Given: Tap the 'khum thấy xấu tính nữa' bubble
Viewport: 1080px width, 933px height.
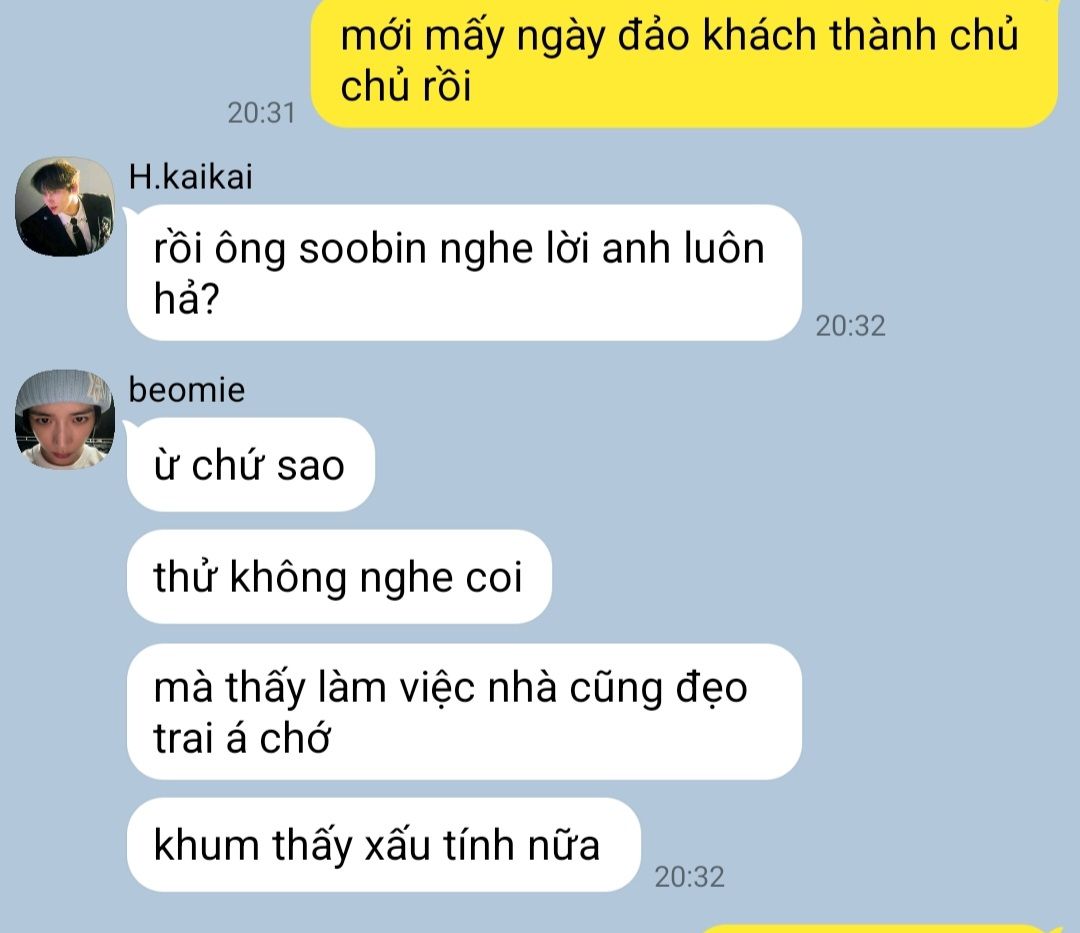Looking at the screenshot, I should (384, 845).
